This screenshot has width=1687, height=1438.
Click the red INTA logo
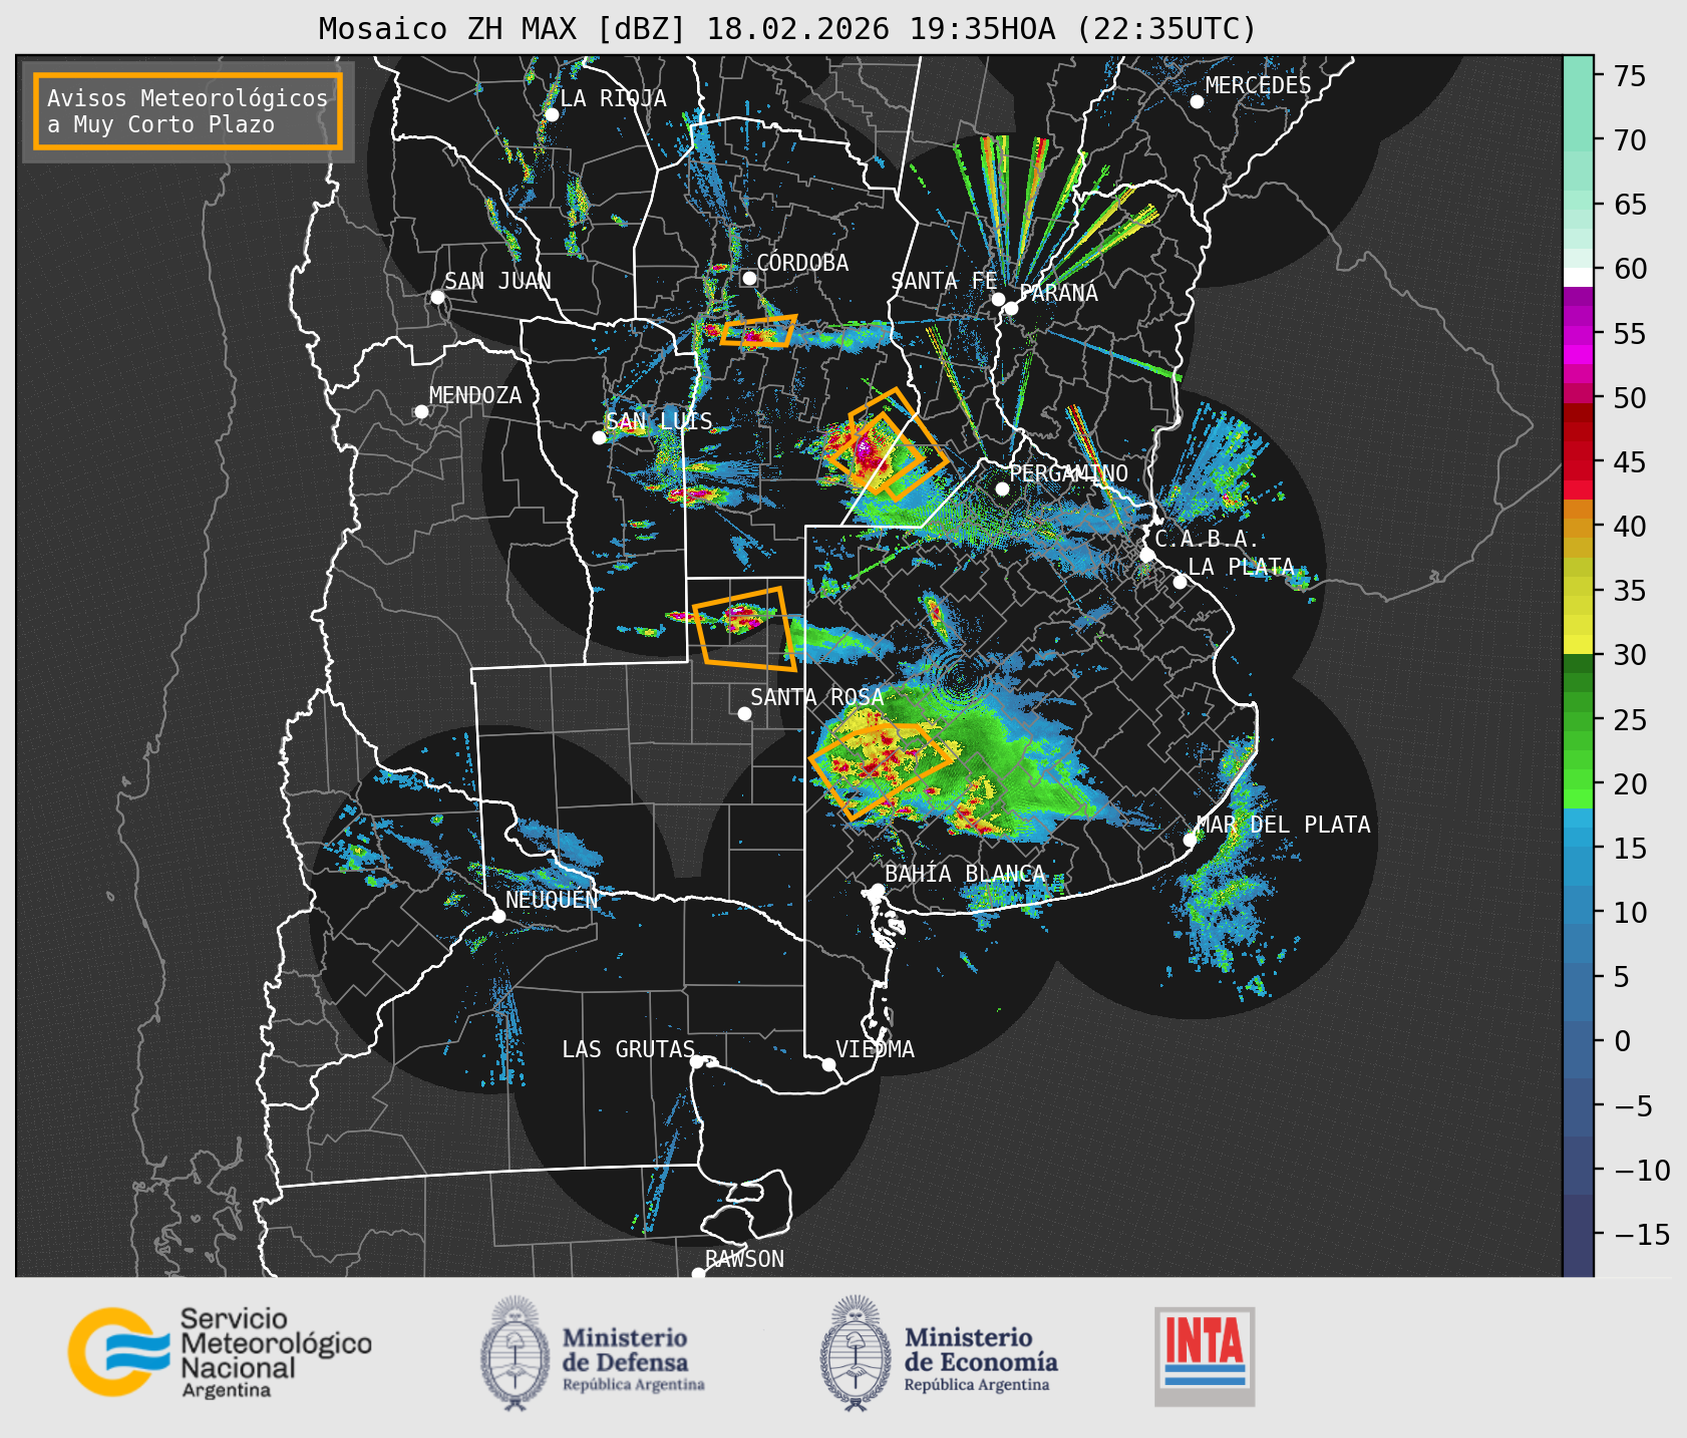(x=1204, y=1356)
